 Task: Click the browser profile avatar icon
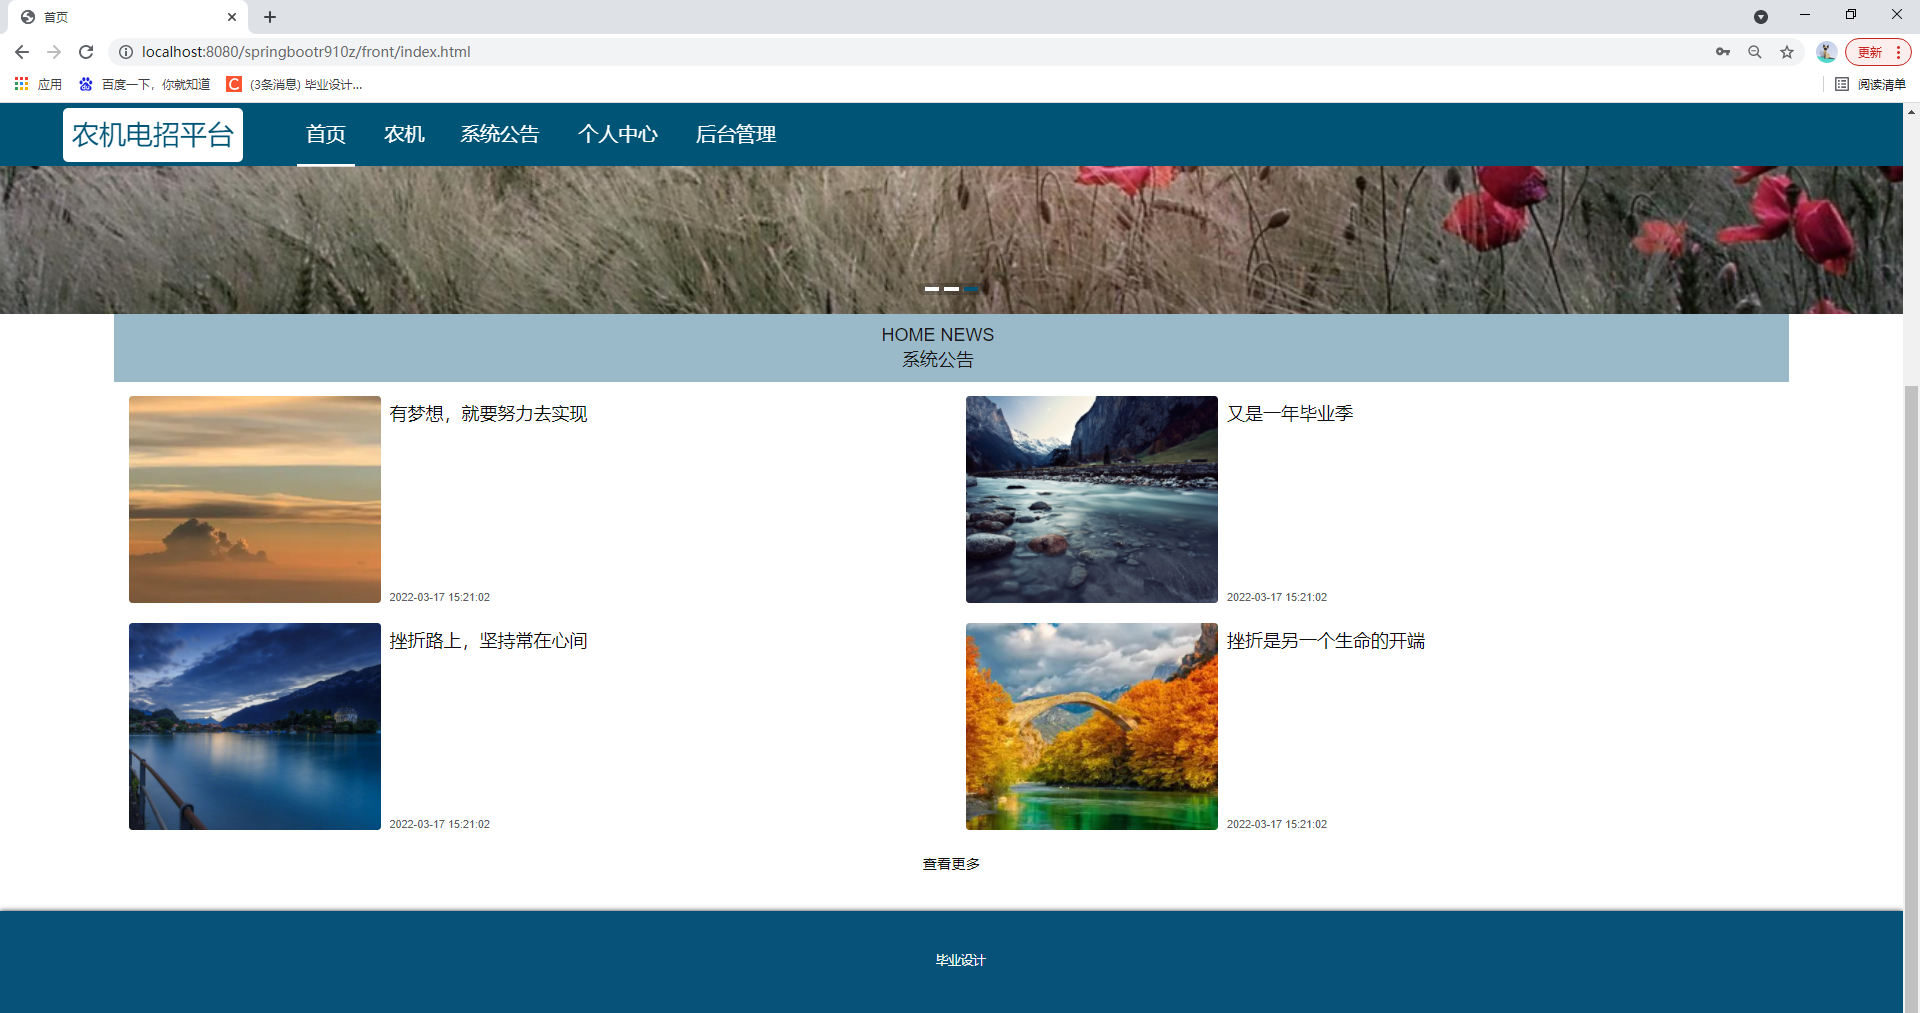[x=1826, y=52]
